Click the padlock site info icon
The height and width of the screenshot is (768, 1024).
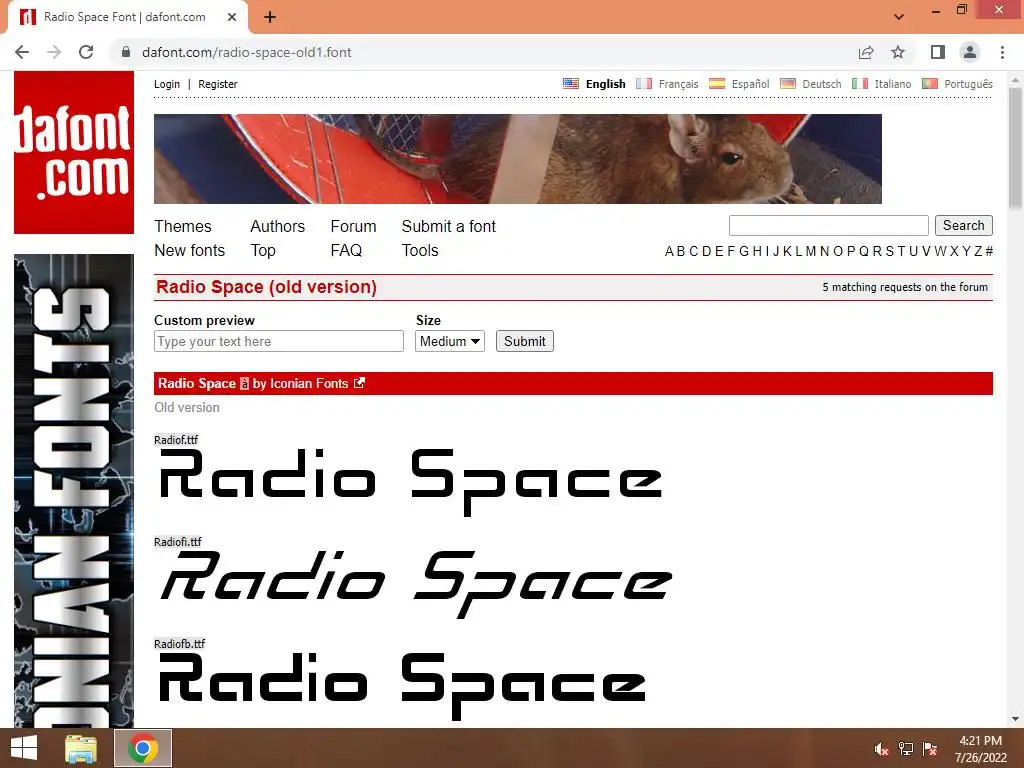coord(126,52)
